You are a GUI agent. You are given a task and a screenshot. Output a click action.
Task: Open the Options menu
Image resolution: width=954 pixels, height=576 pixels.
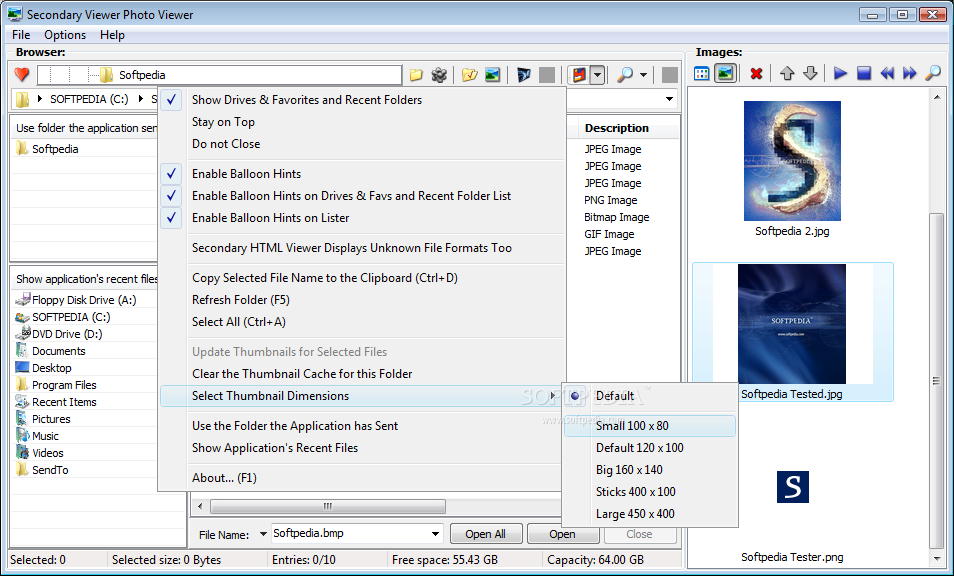tap(64, 35)
